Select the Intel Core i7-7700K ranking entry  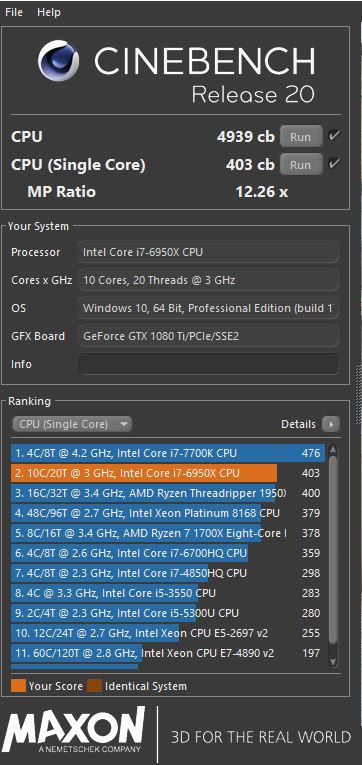[x=168, y=453]
